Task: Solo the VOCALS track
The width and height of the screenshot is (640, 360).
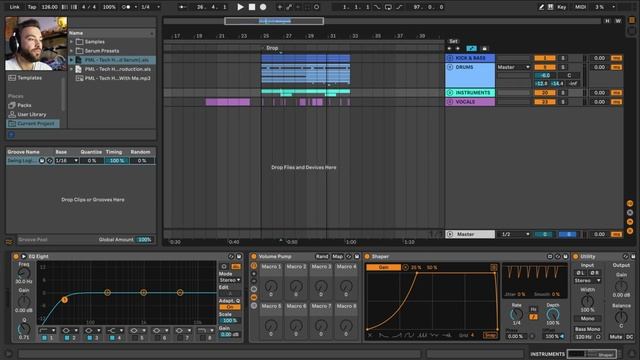Action: point(562,102)
